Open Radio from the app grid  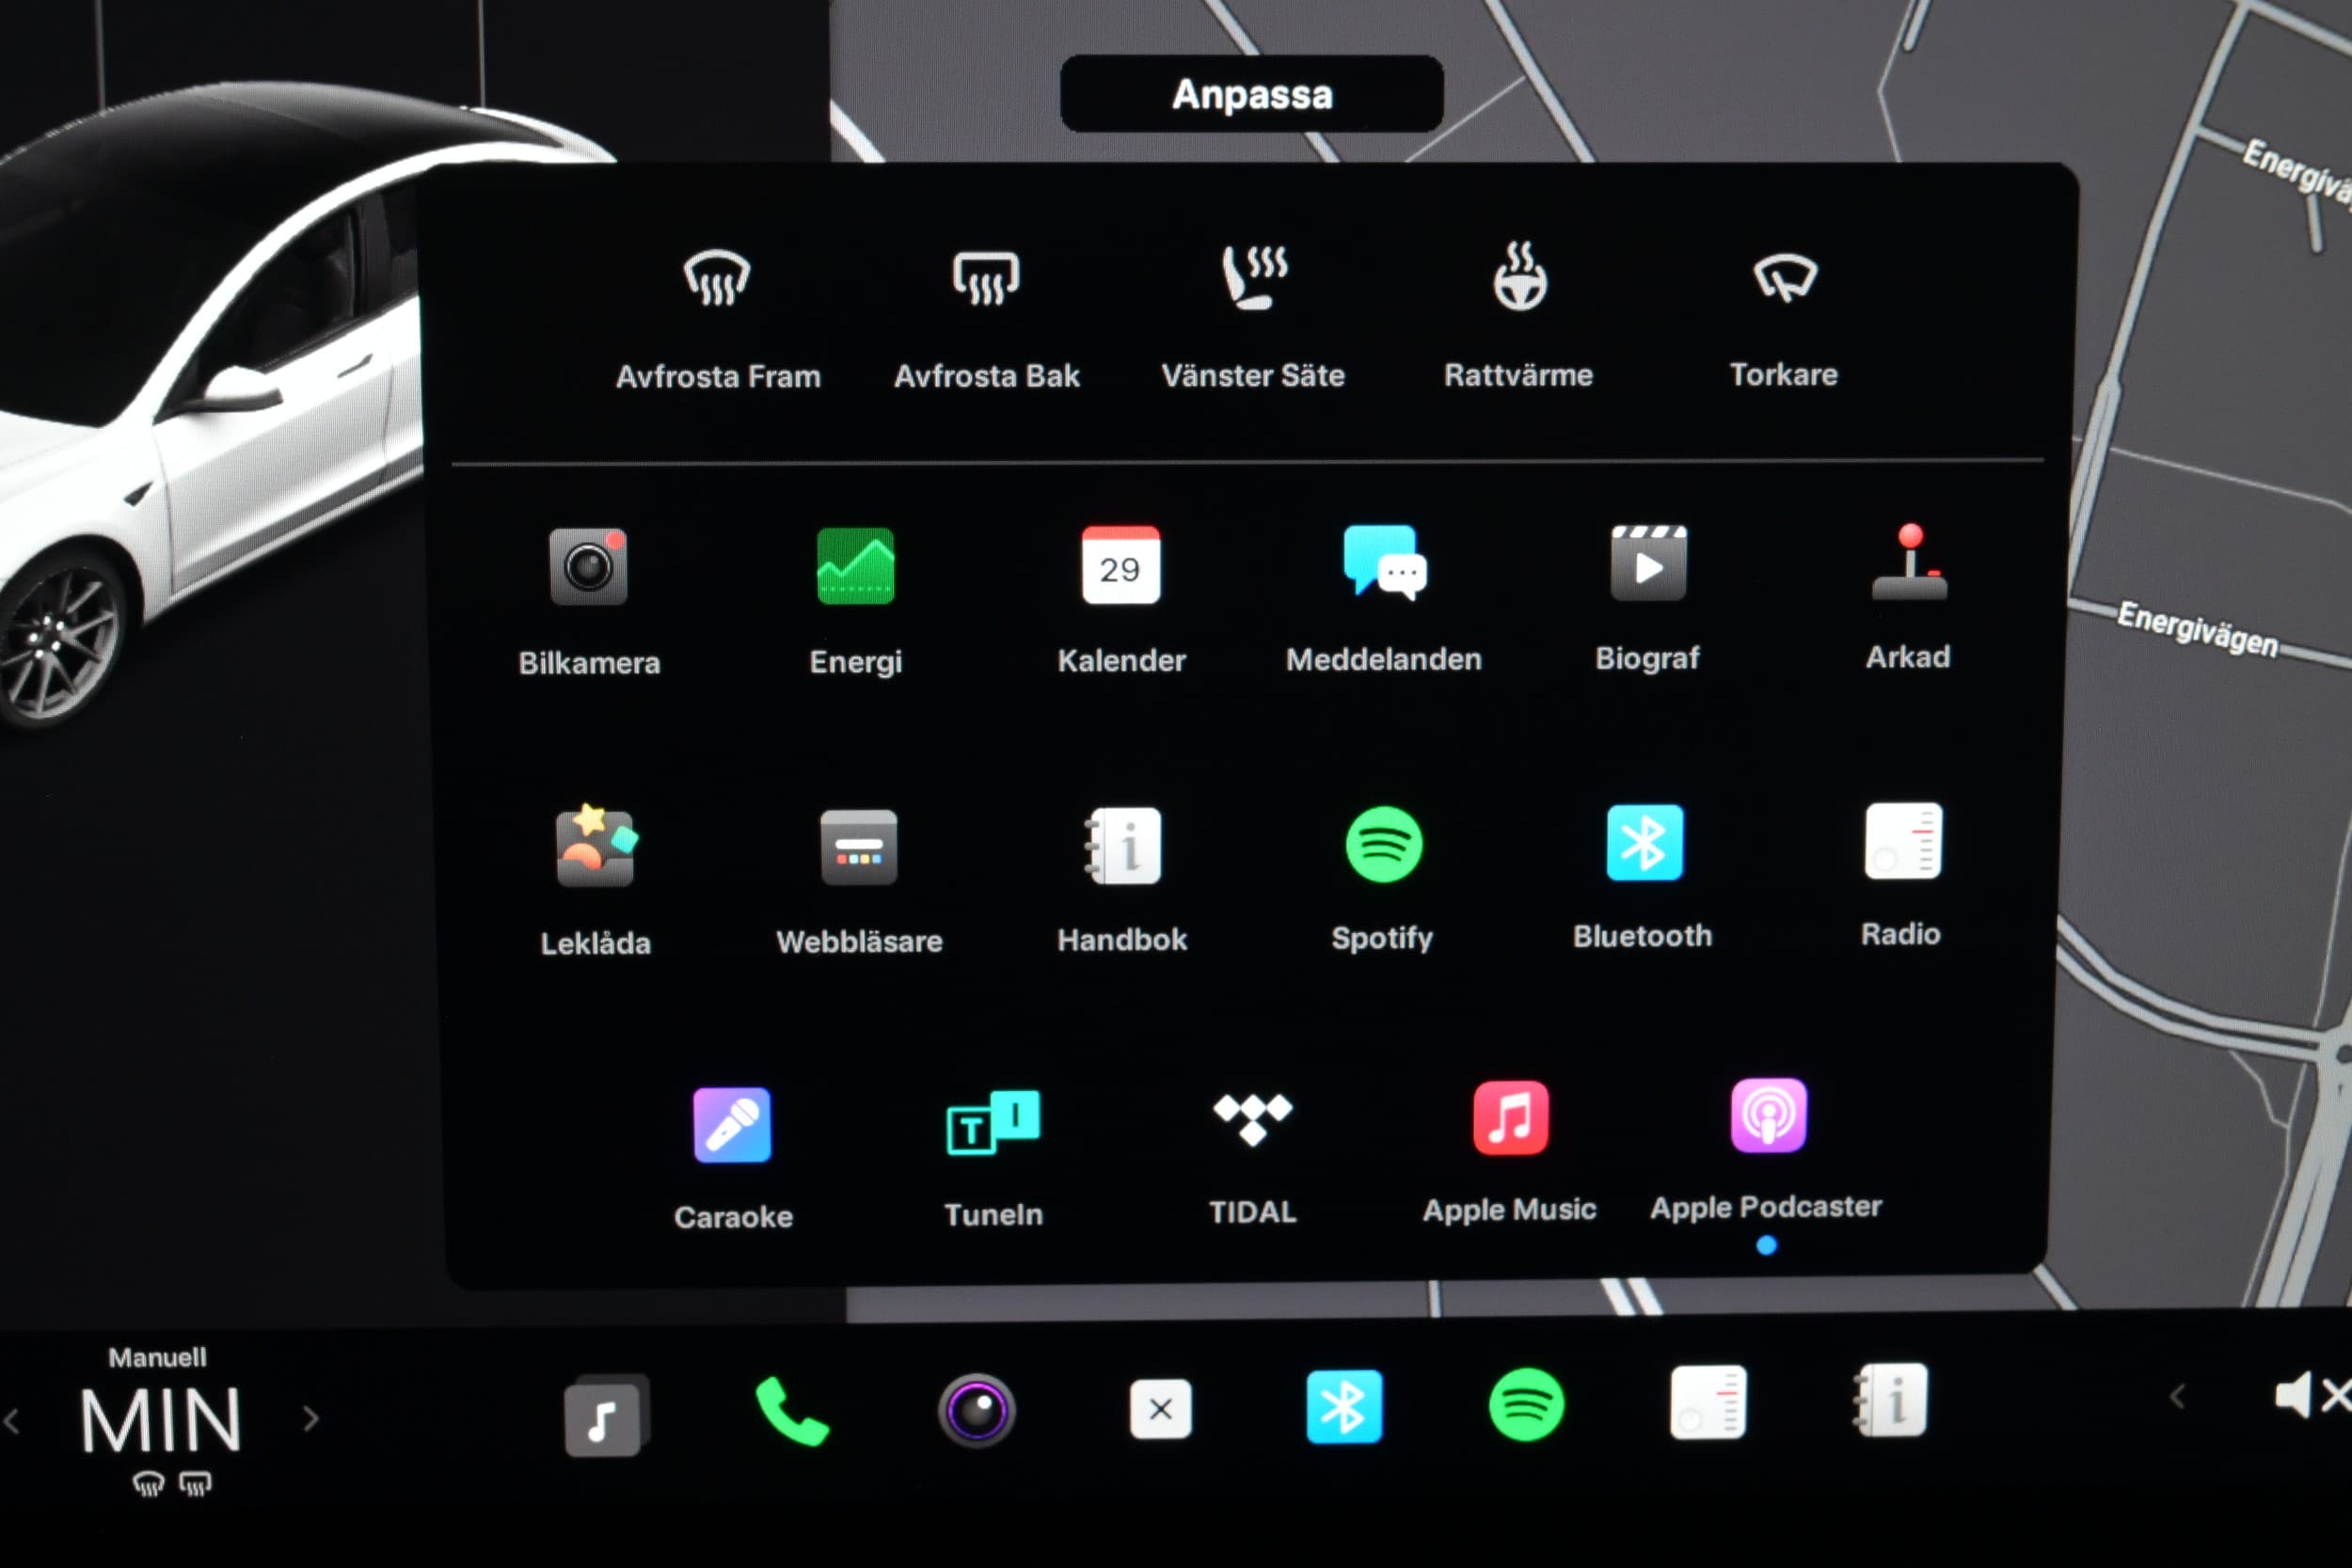[x=1902, y=873]
